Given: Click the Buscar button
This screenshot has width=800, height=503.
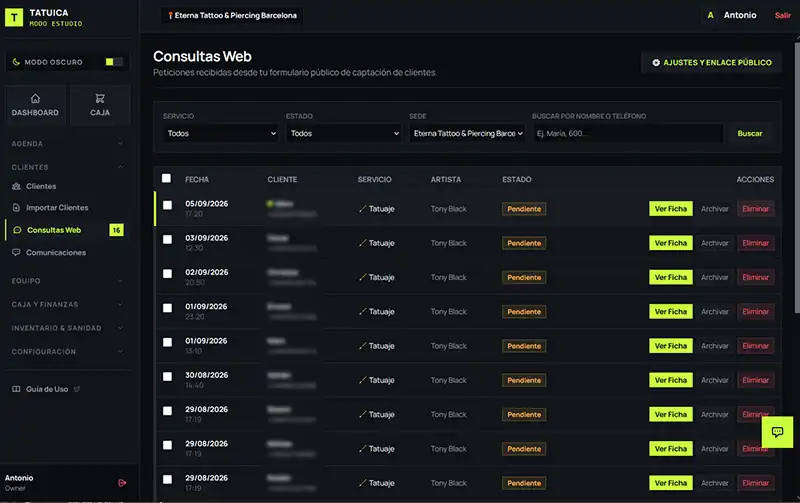Looking at the screenshot, I should 749,133.
